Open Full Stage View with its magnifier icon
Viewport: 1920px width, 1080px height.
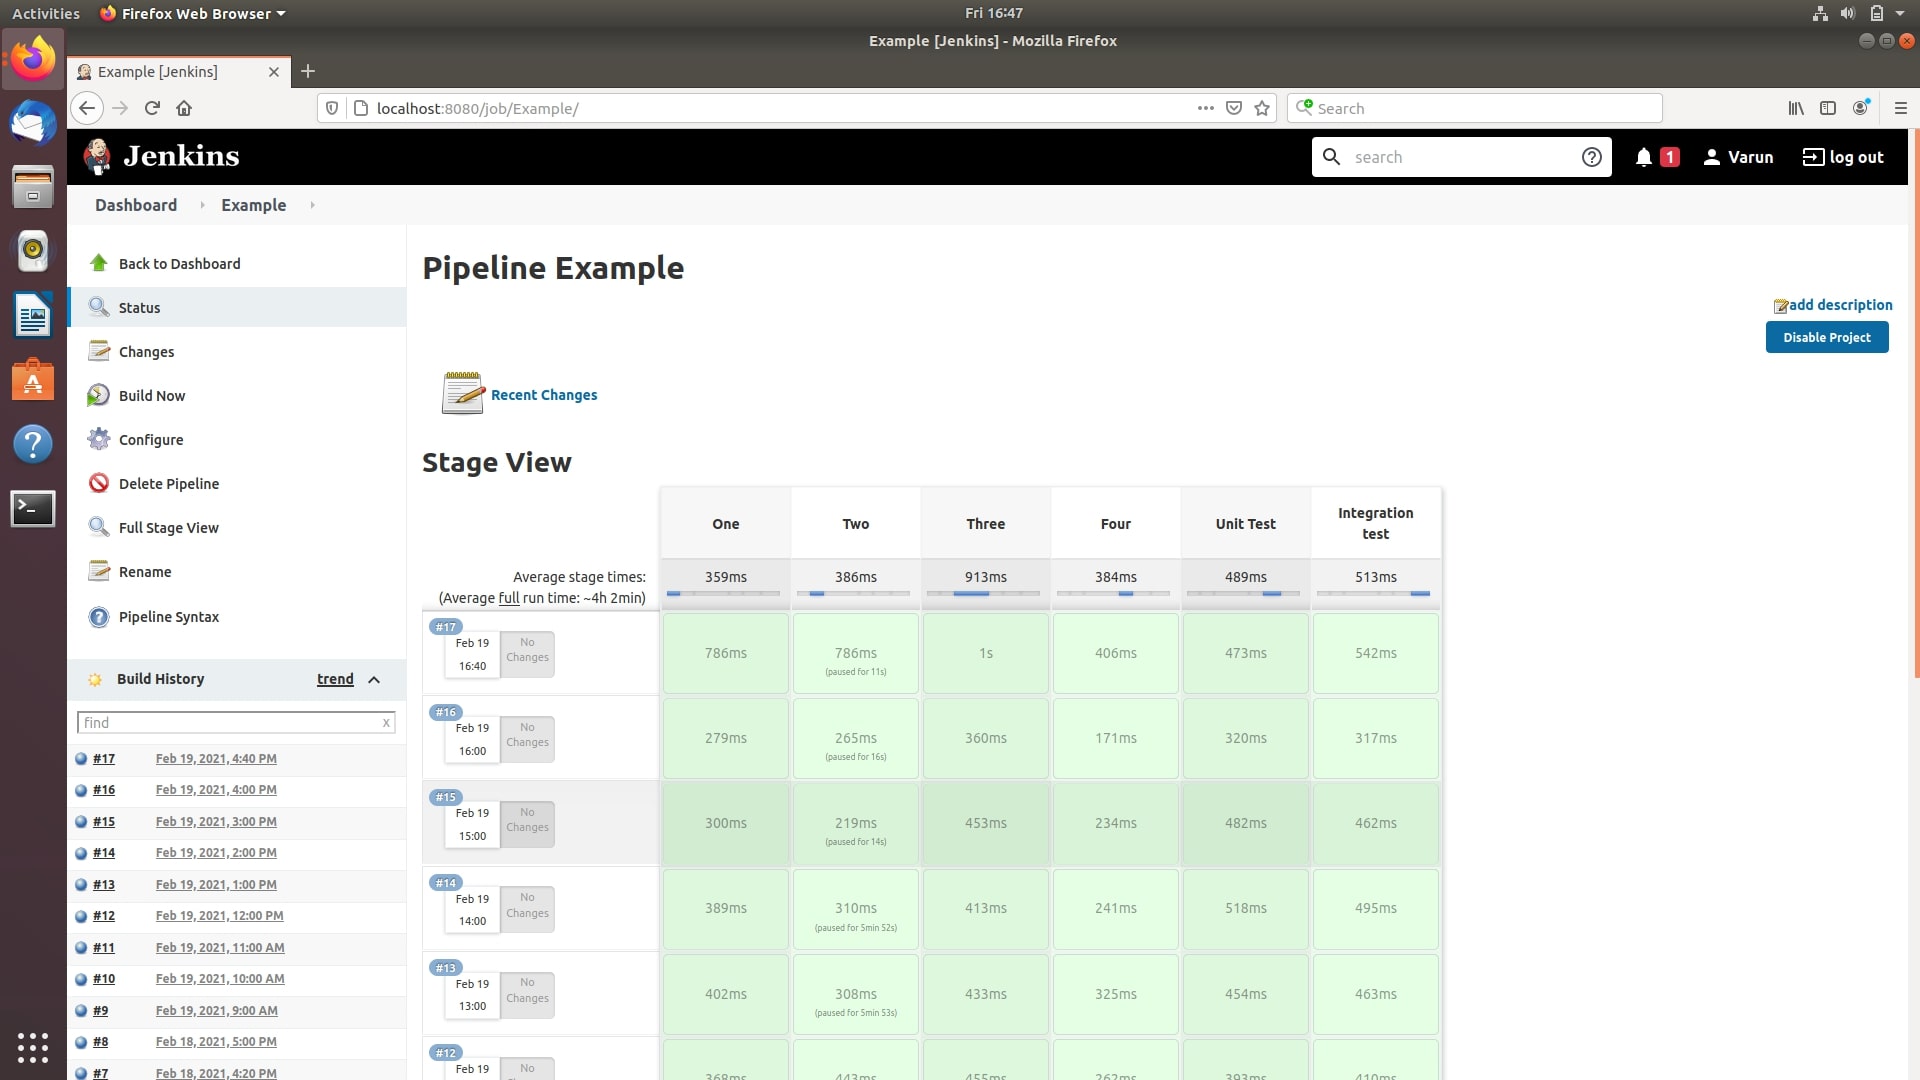(x=99, y=527)
